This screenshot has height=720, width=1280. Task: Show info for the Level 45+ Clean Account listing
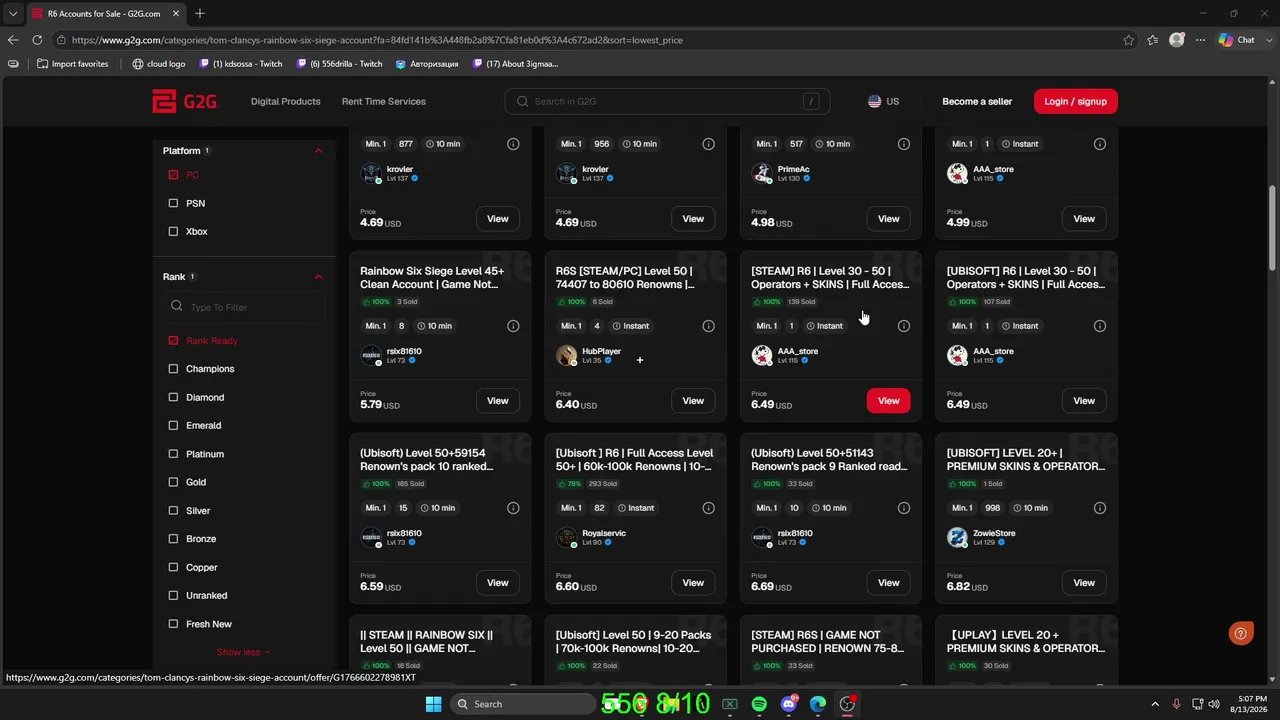[x=513, y=326]
